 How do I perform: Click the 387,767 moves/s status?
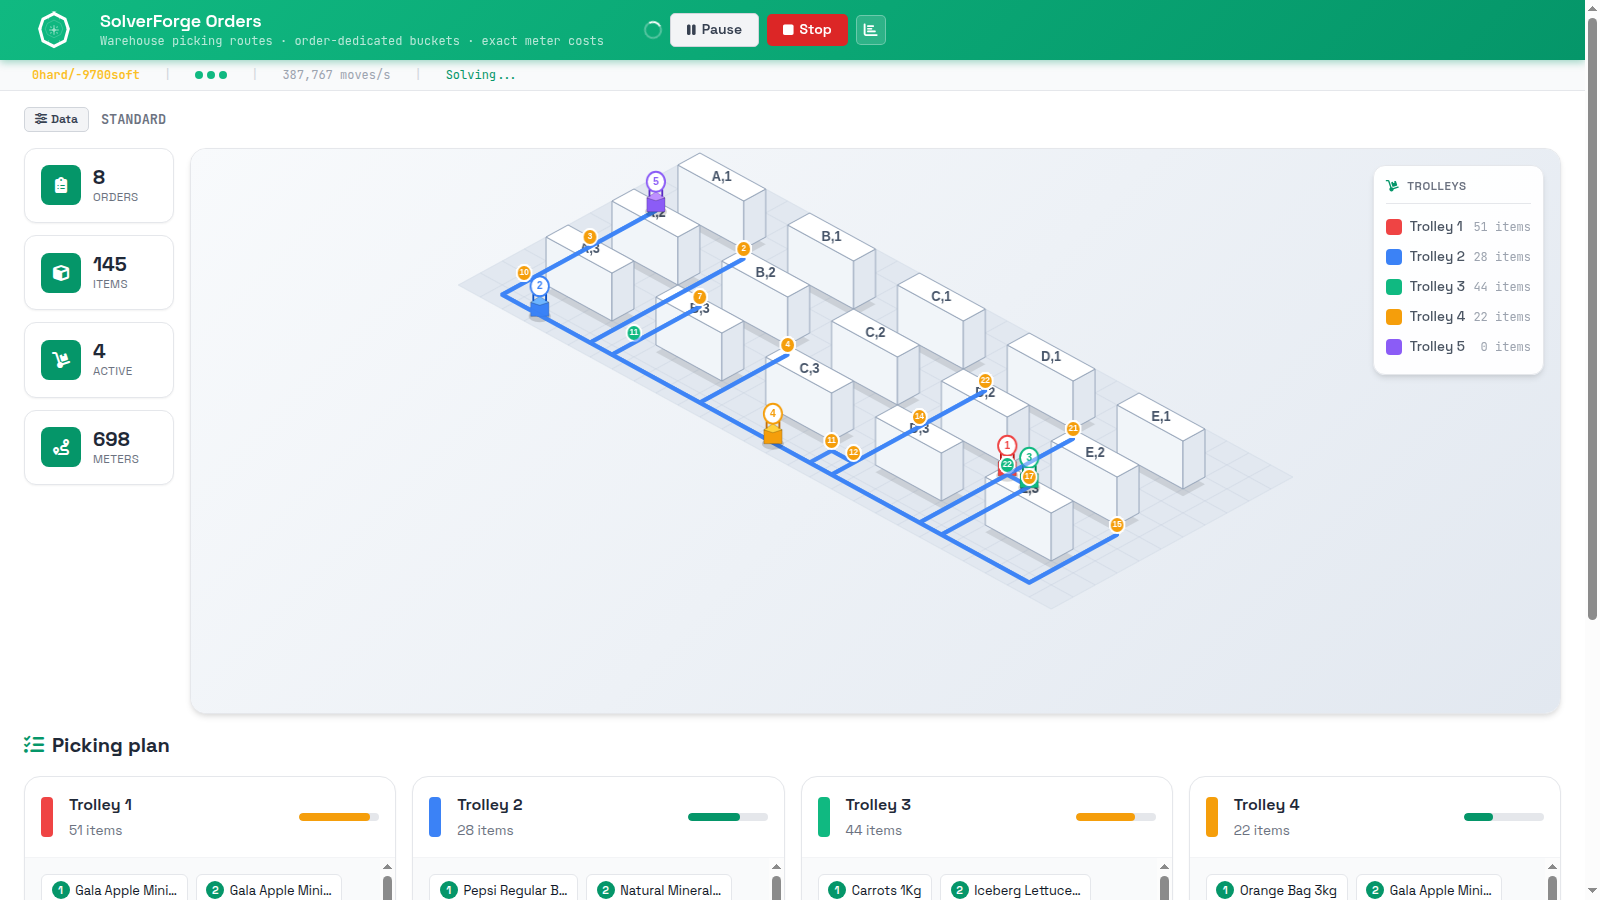(x=336, y=75)
